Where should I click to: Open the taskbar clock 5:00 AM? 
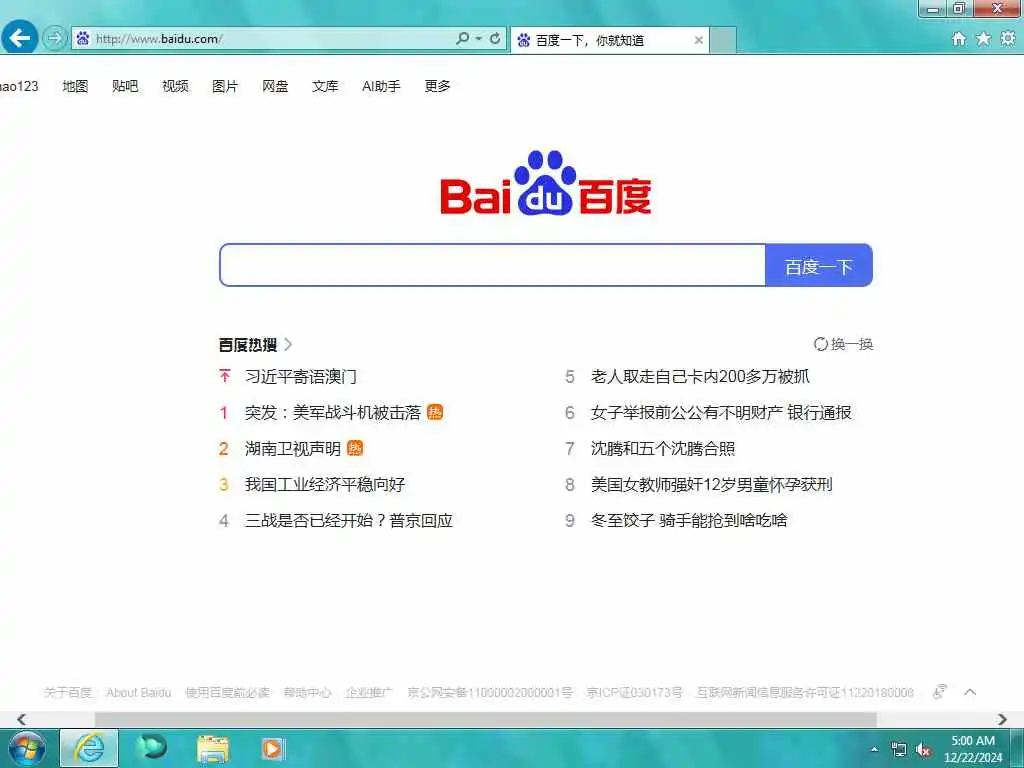[x=973, y=749]
